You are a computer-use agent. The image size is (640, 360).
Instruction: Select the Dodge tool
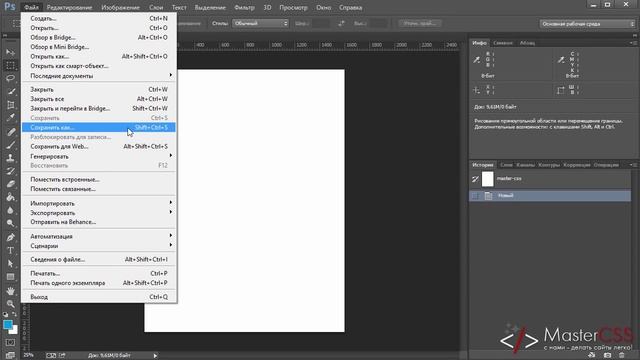click(x=10, y=224)
